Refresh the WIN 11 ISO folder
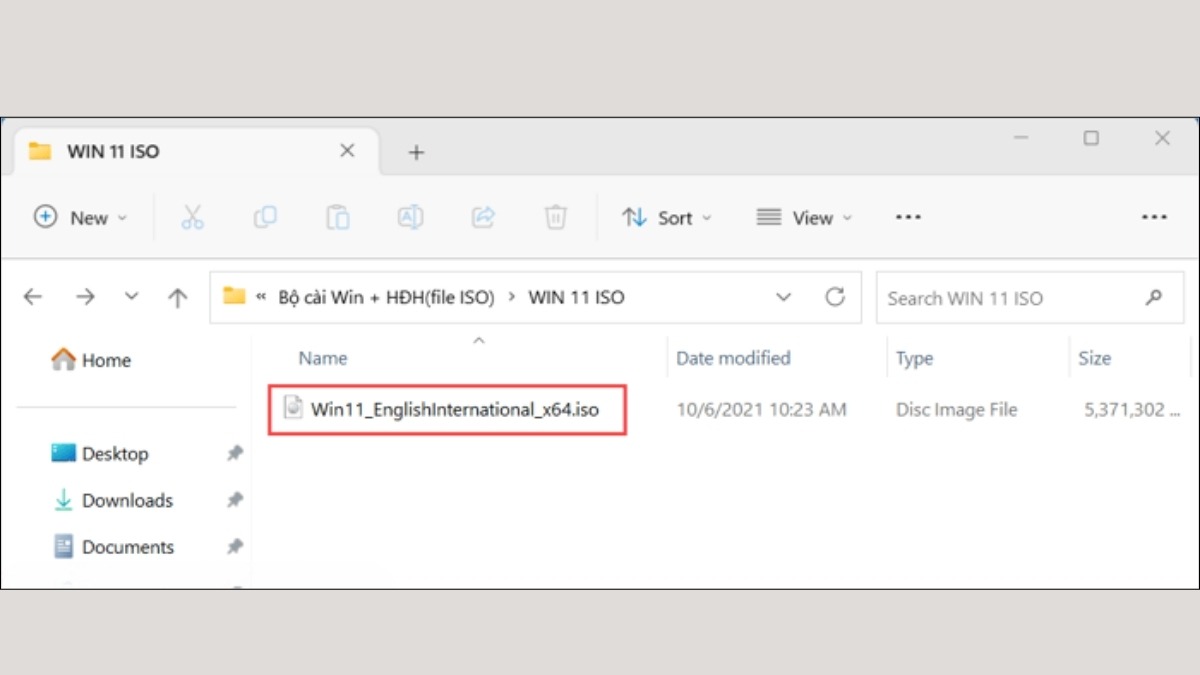Image resolution: width=1200 pixels, height=675 pixels. [x=835, y=297]
